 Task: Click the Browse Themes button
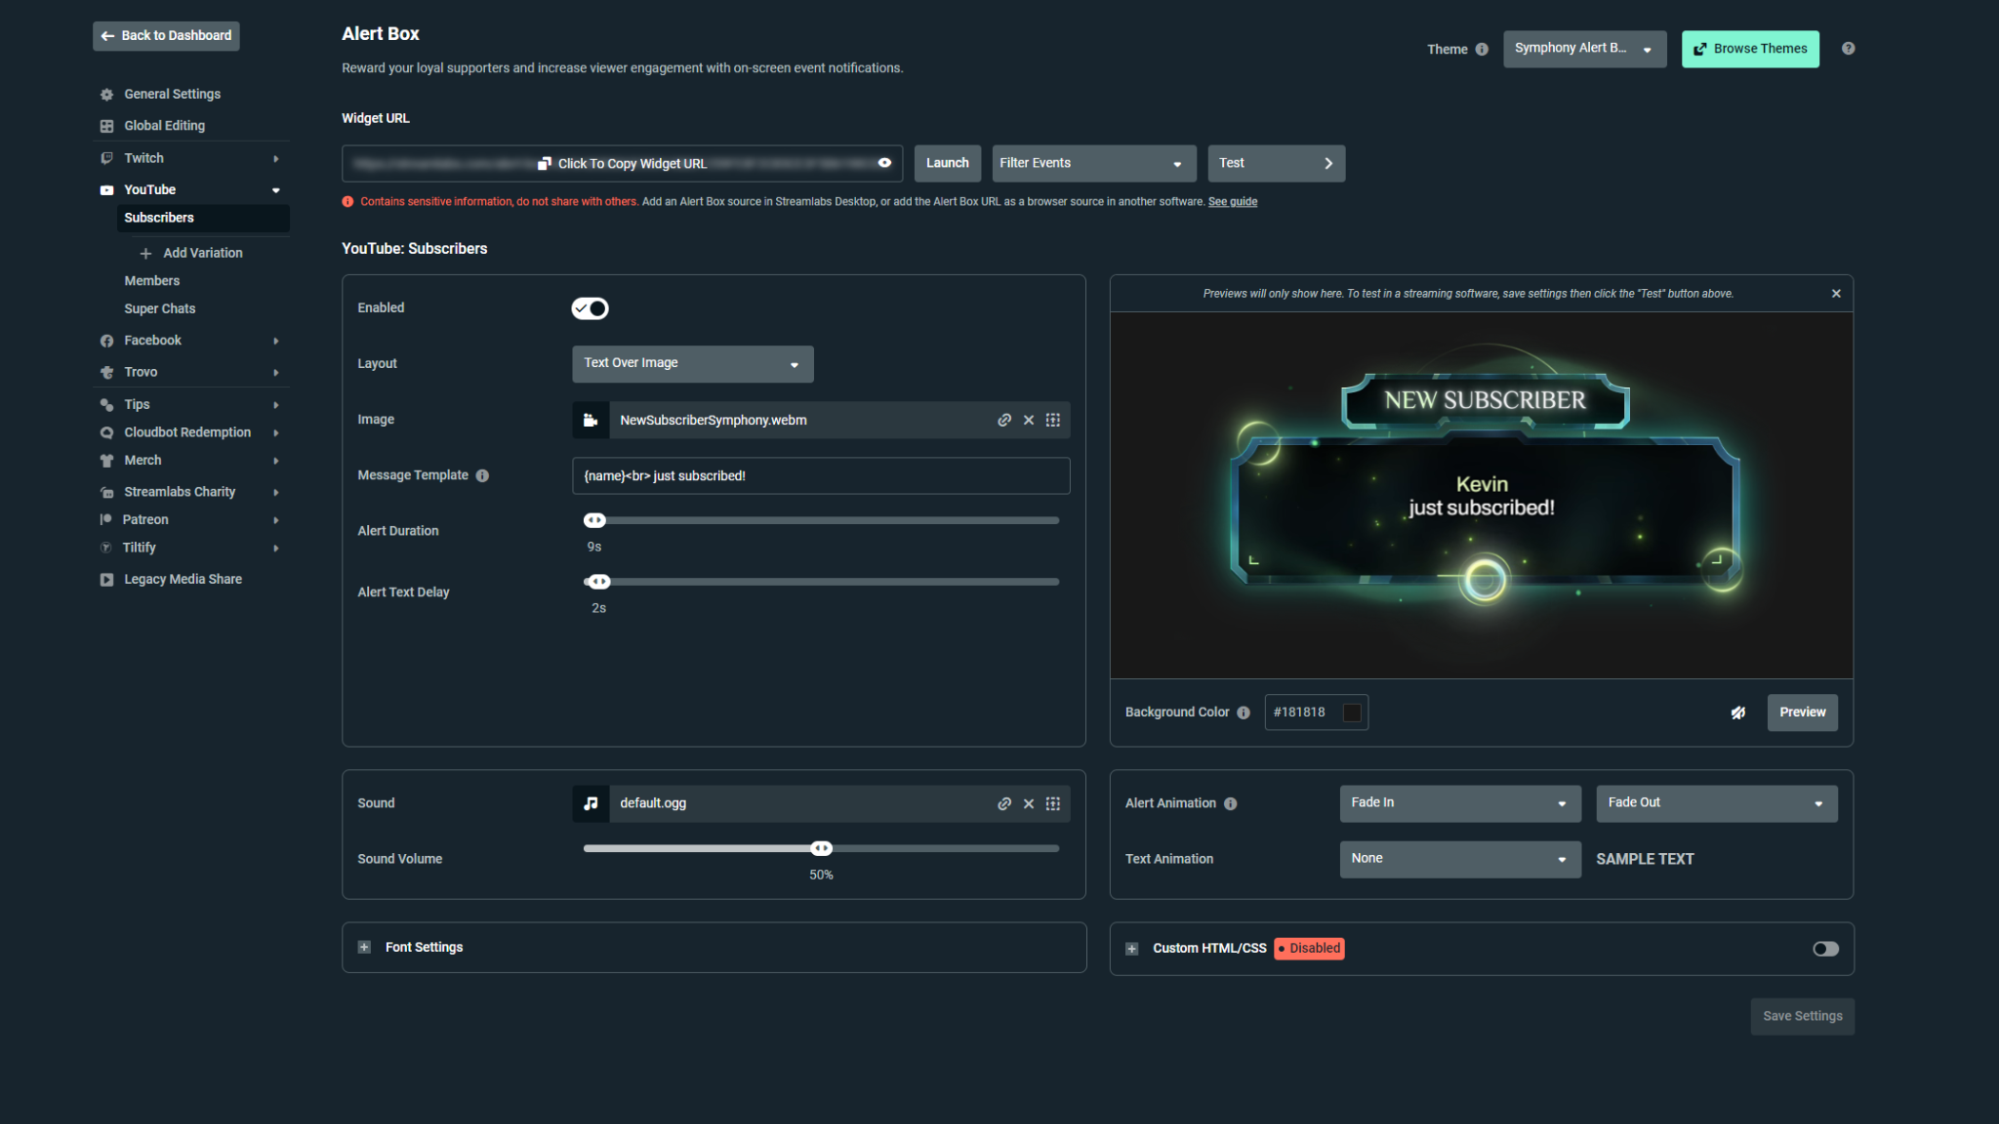[1750, 49]
